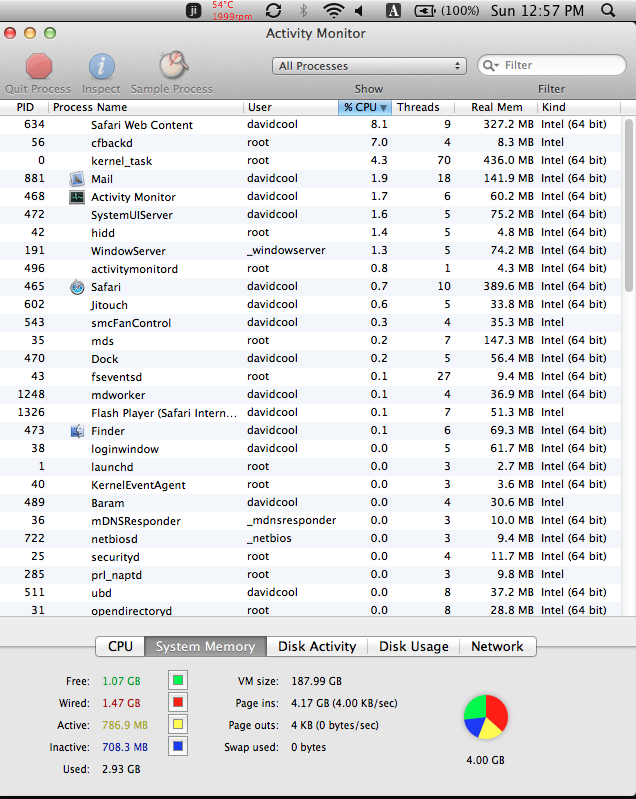
Task: Select the launchd process row
Action: (310, 467)
